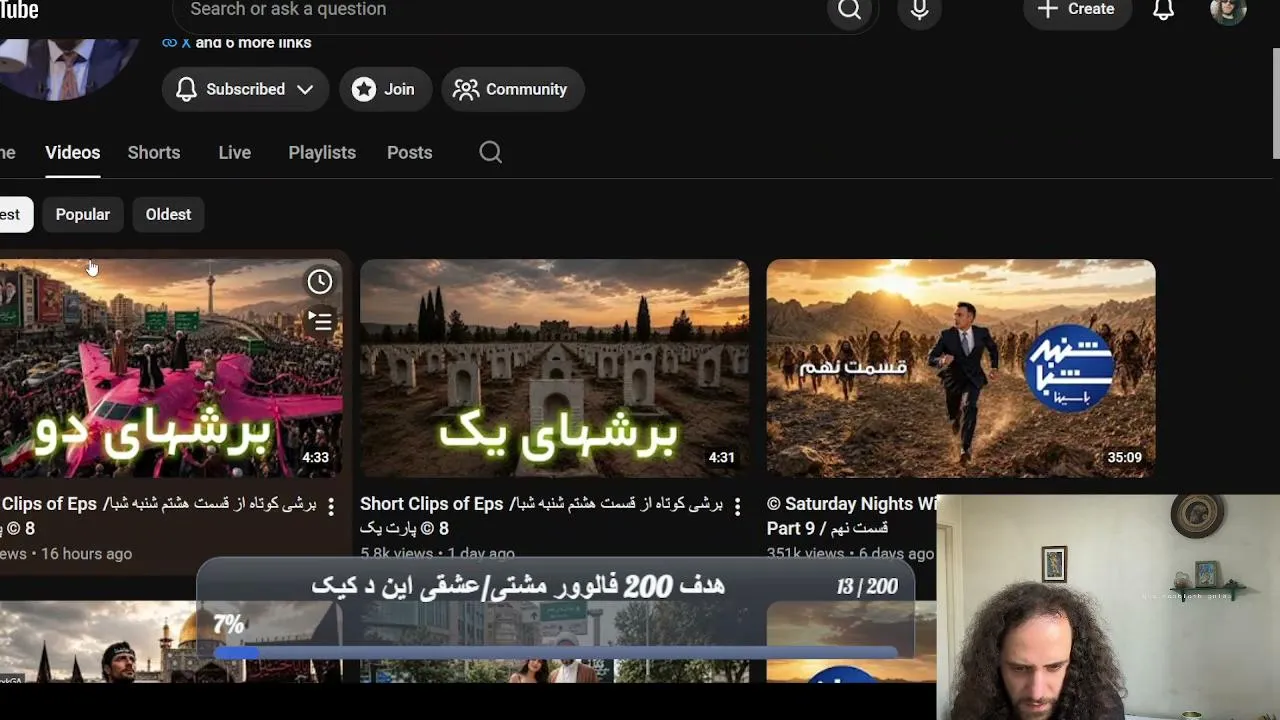This screenshot has height=720, width=1280.
Task: Open the notifications bell in the top bar
Action: 1163,10
